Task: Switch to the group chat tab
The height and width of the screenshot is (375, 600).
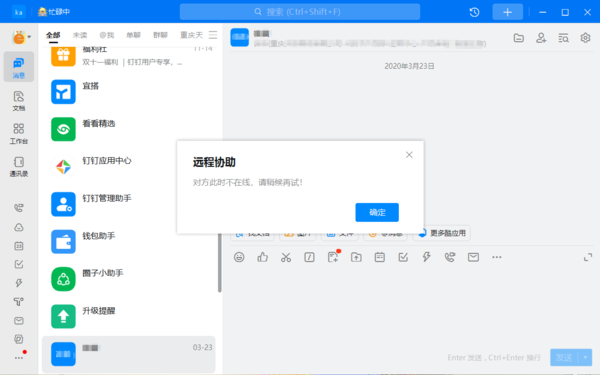Action: (160, 35)
